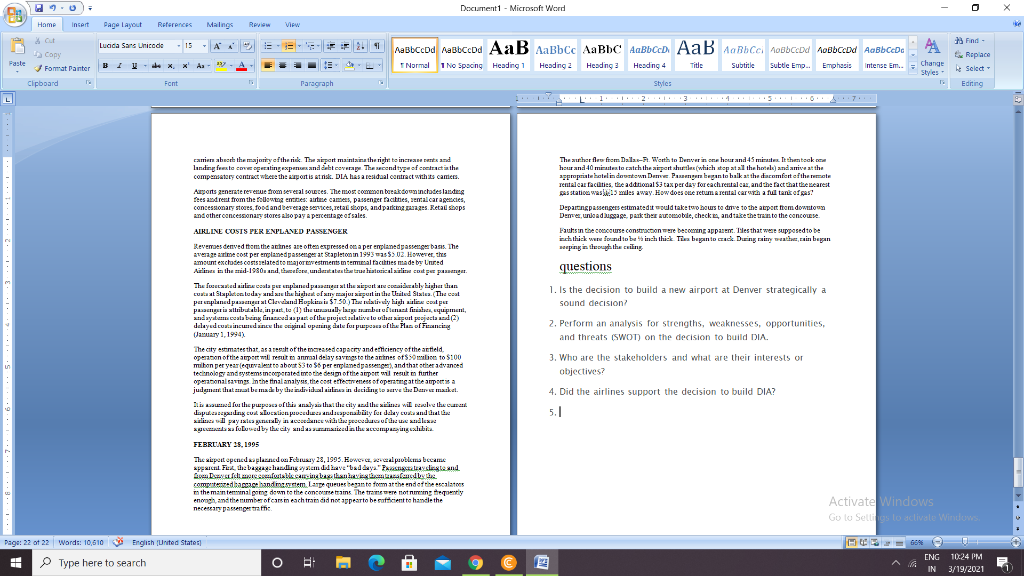The width and height of the screenshot is (1024, 576).
Task: Apply italic formatting
Action: coord(119,65)
